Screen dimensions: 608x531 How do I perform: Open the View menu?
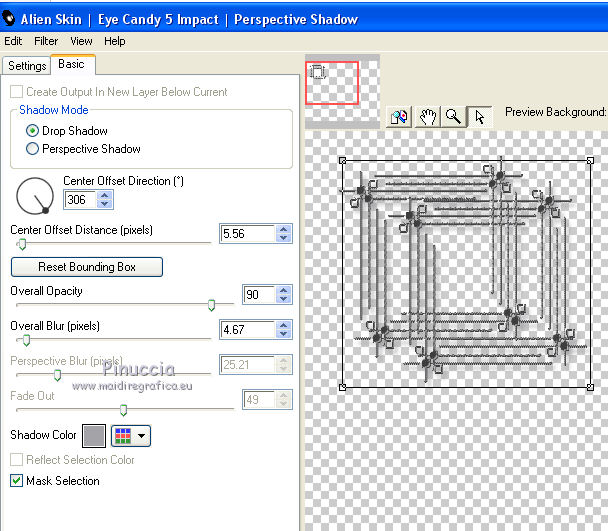81,41
